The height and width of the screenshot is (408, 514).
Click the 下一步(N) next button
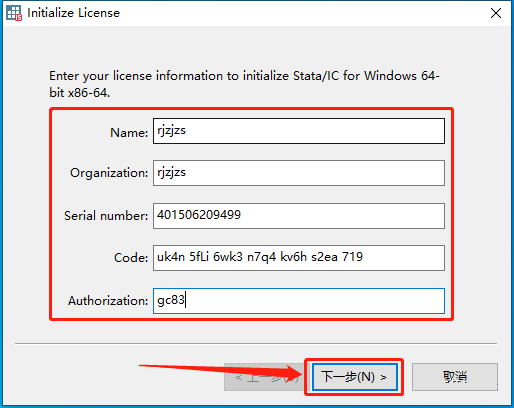pos(355,377)
